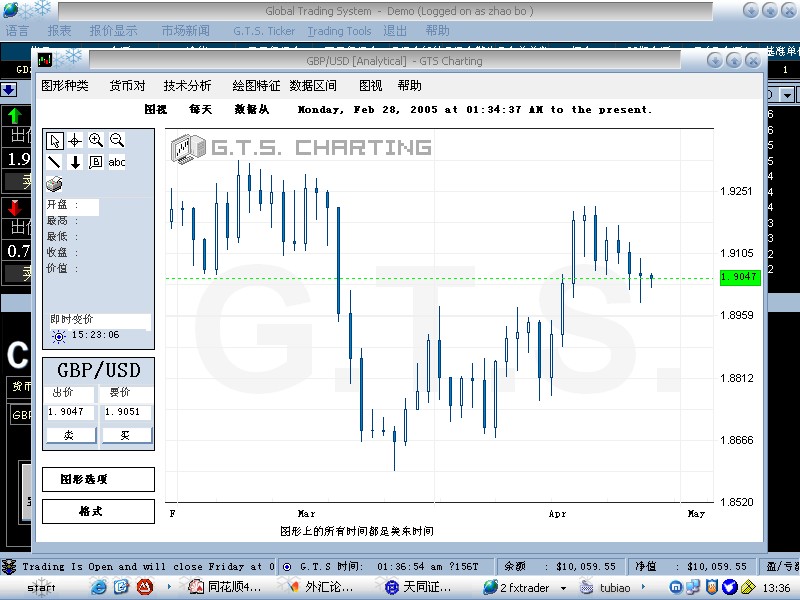Screen dimensions: 800x600
Task: Open 语言 menu in Global Trading System
Action: pyautogui.click(x=17, y=31)
